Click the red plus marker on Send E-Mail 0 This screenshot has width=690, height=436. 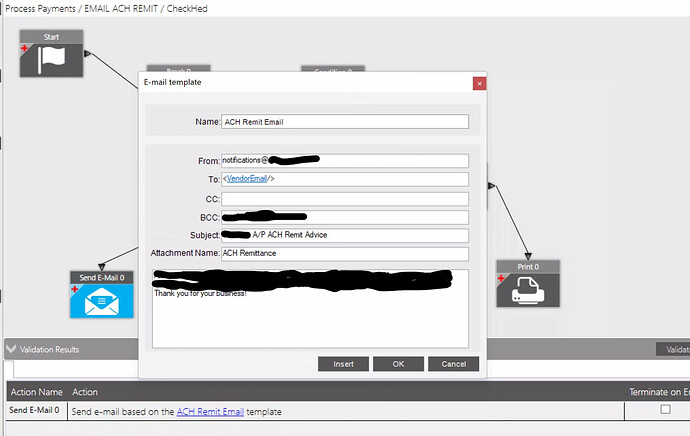74,289
